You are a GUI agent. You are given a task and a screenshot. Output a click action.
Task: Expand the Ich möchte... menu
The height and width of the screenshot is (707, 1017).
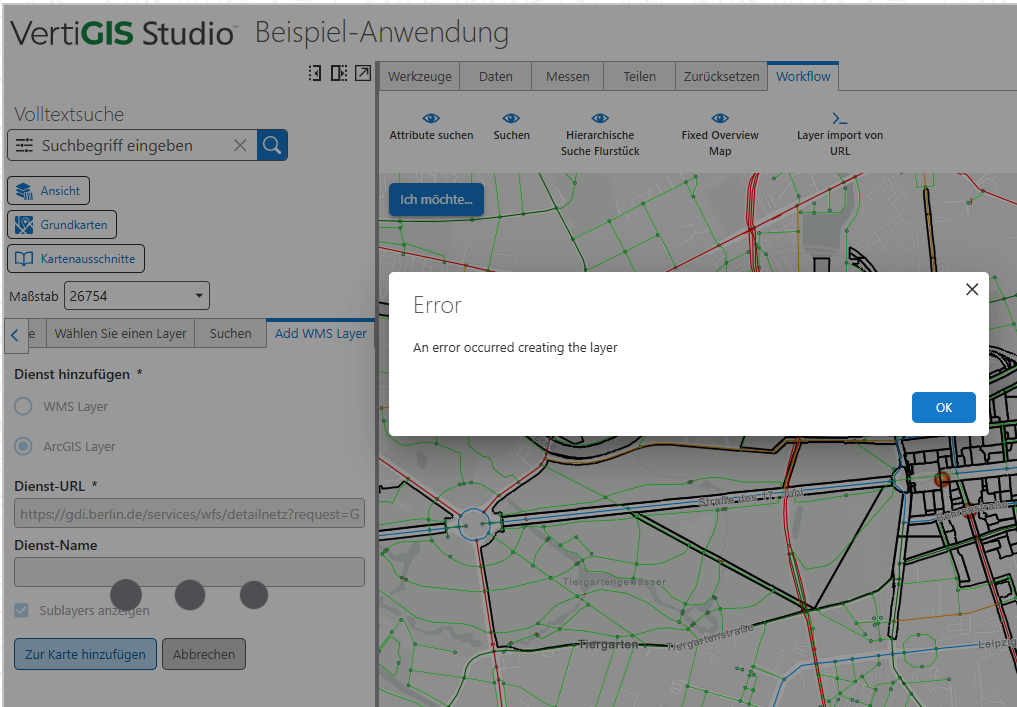[x=436, y=199]
